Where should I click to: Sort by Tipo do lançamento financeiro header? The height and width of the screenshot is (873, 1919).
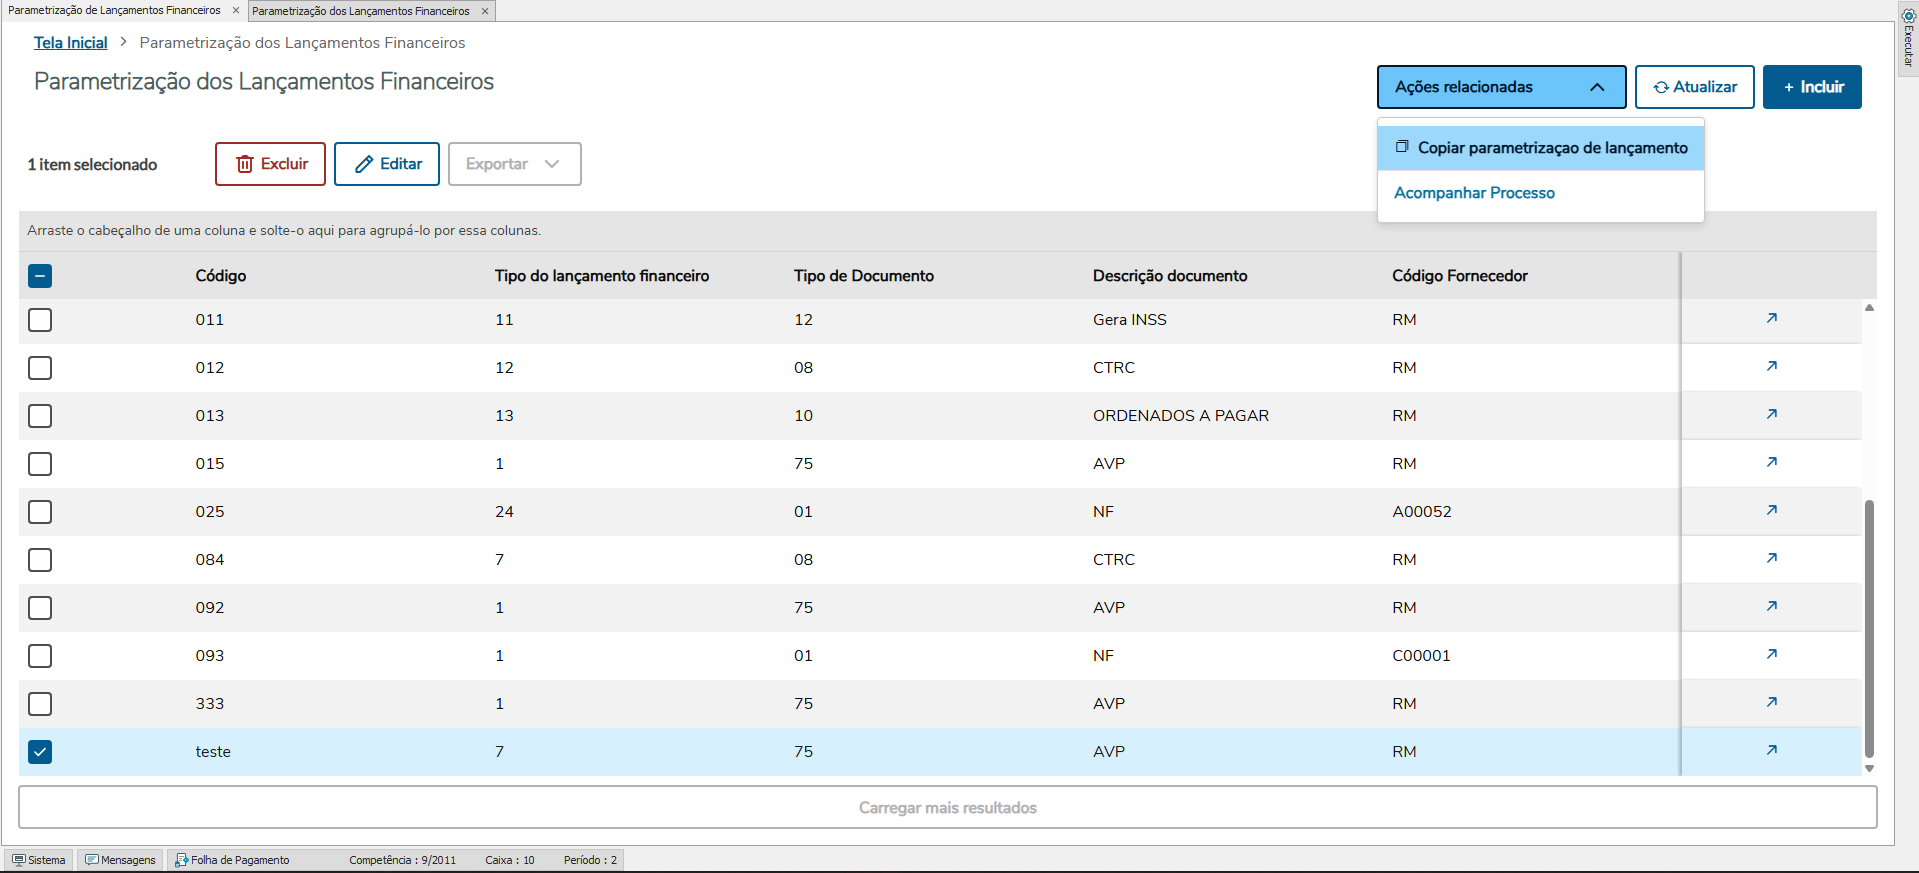[x=602, y=276]
